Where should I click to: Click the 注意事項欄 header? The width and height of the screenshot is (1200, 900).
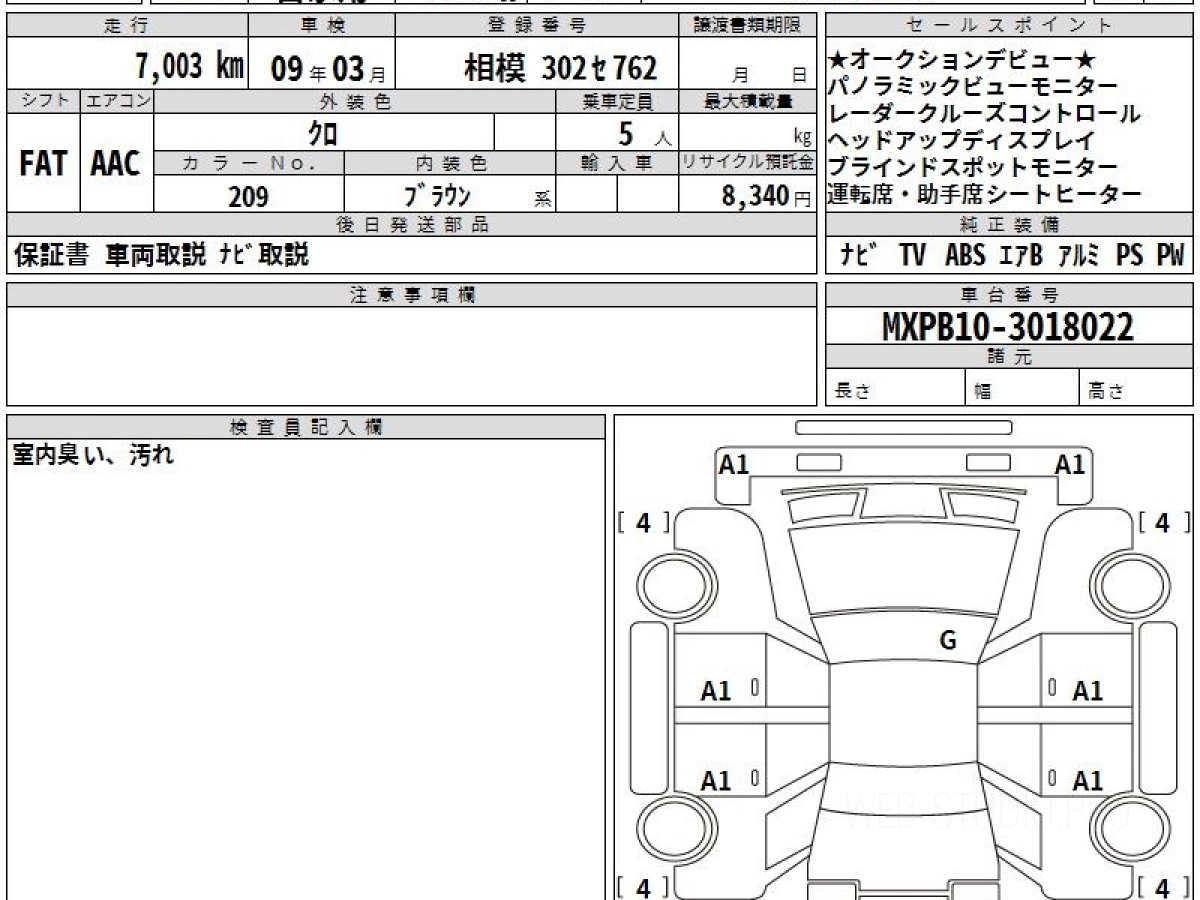(x=411, y=295)
